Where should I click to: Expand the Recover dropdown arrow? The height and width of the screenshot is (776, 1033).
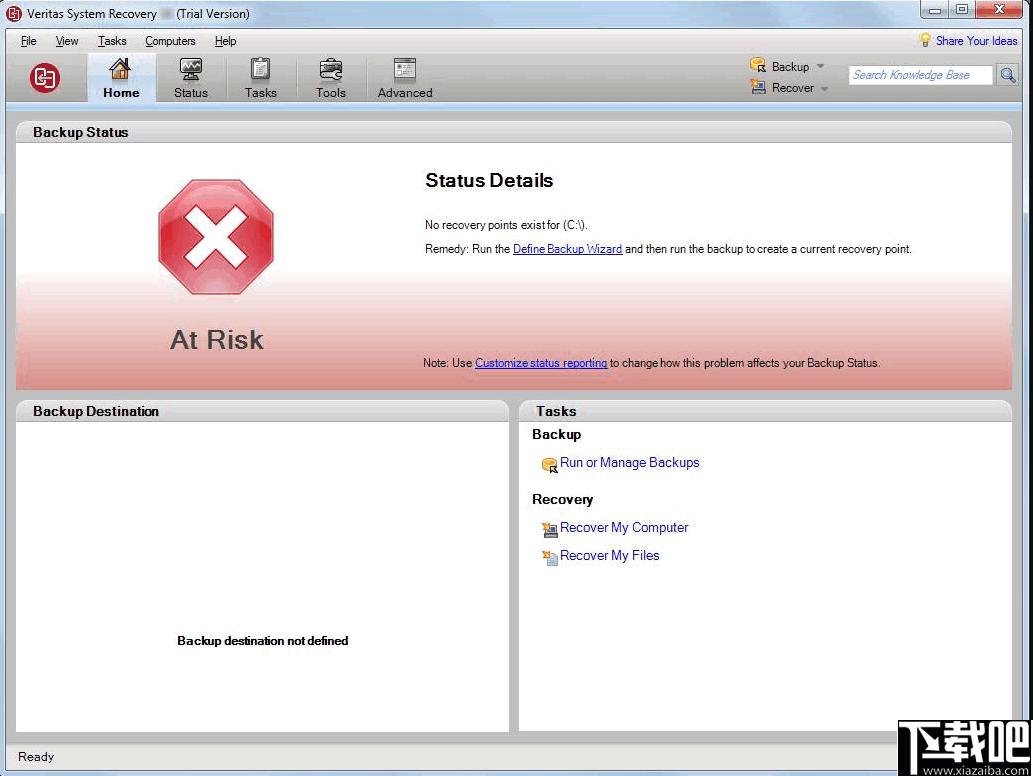click(824, 88)
